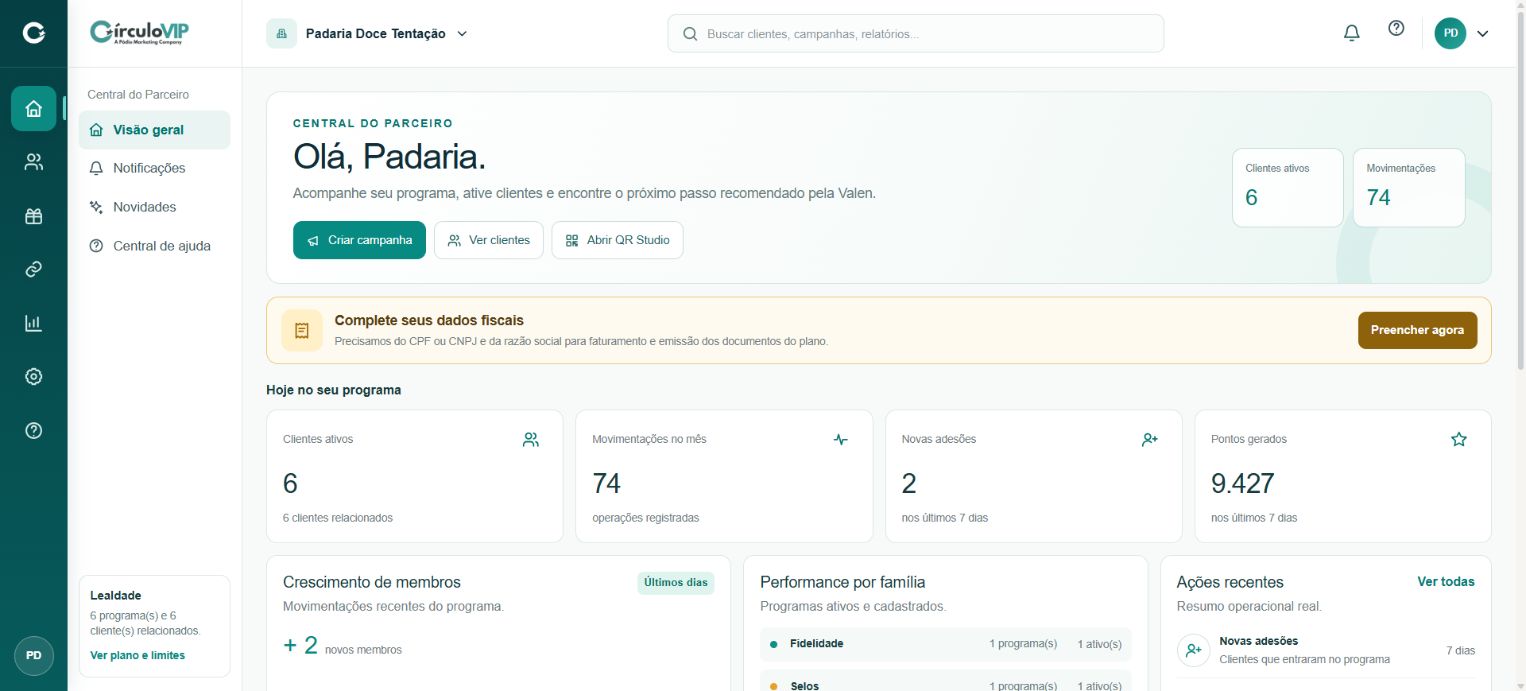Viewport: 1526px width, 691px height.
Task: Open Novidades in sidebar
Action: pos(154,207)
